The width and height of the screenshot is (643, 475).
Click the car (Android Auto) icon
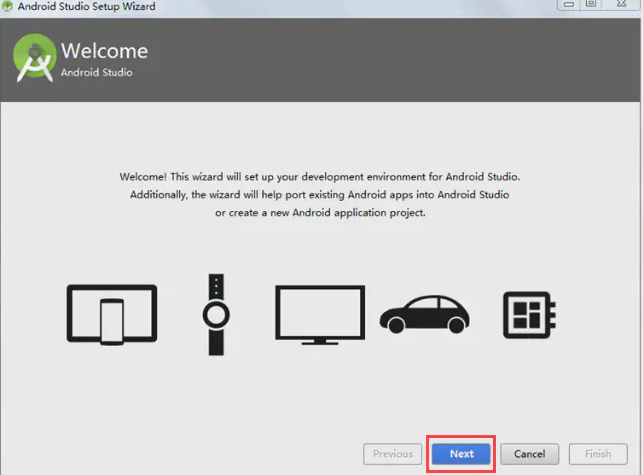(425, 314)
